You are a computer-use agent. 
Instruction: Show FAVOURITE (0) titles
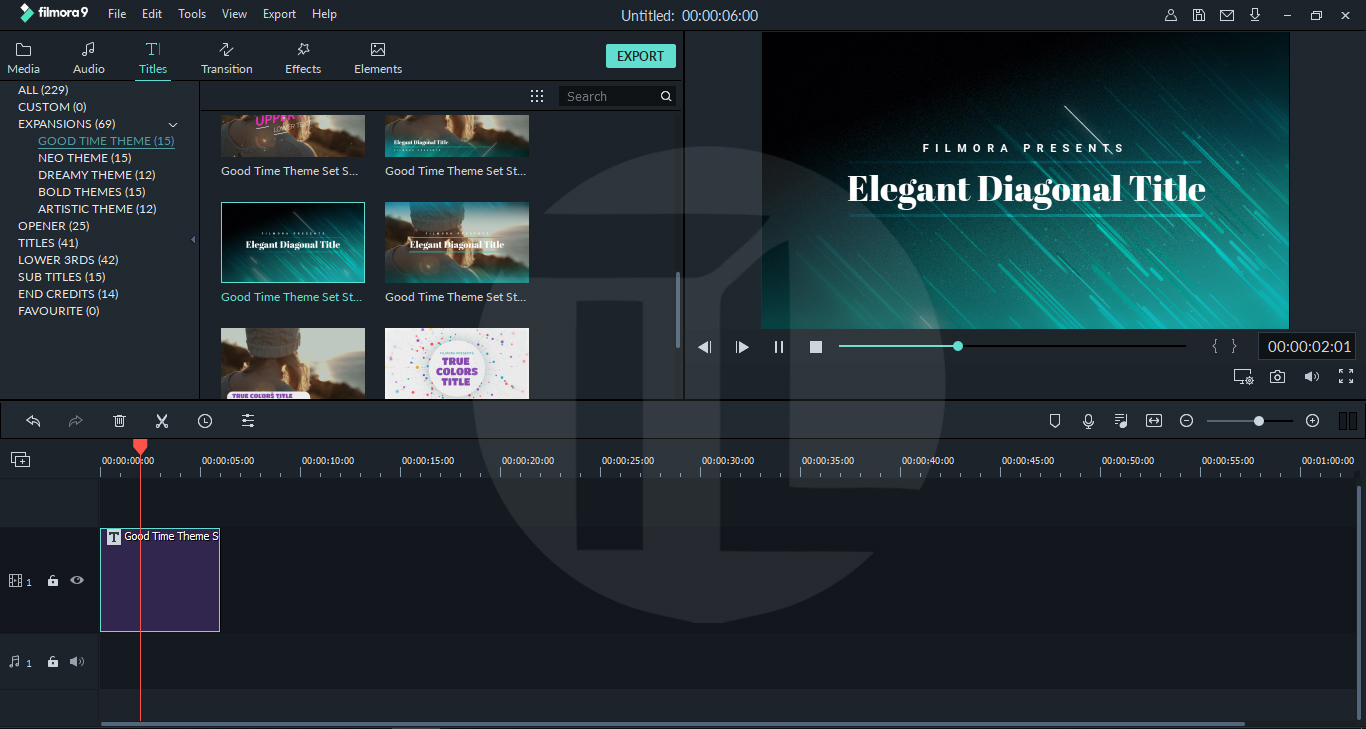click(59, 311)
